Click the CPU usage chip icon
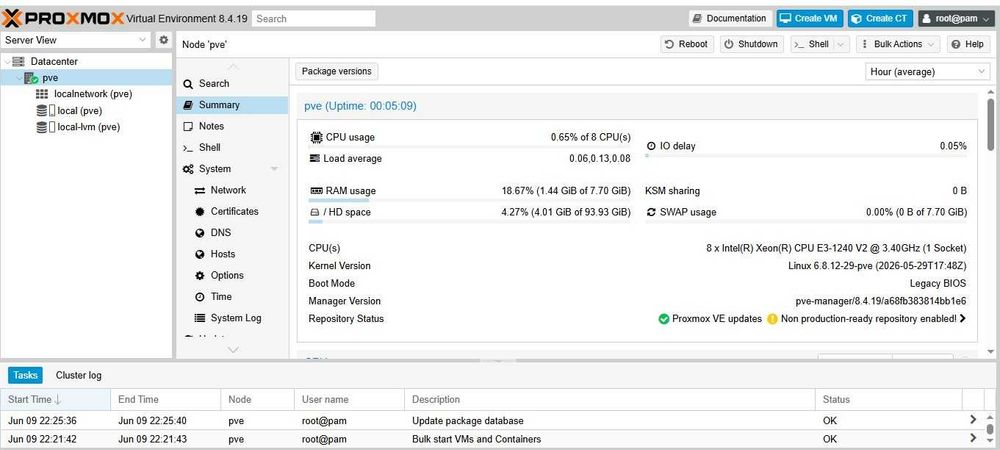Image resolution: width=1000 pixels, height=450 pixels. tap(316, 137)
